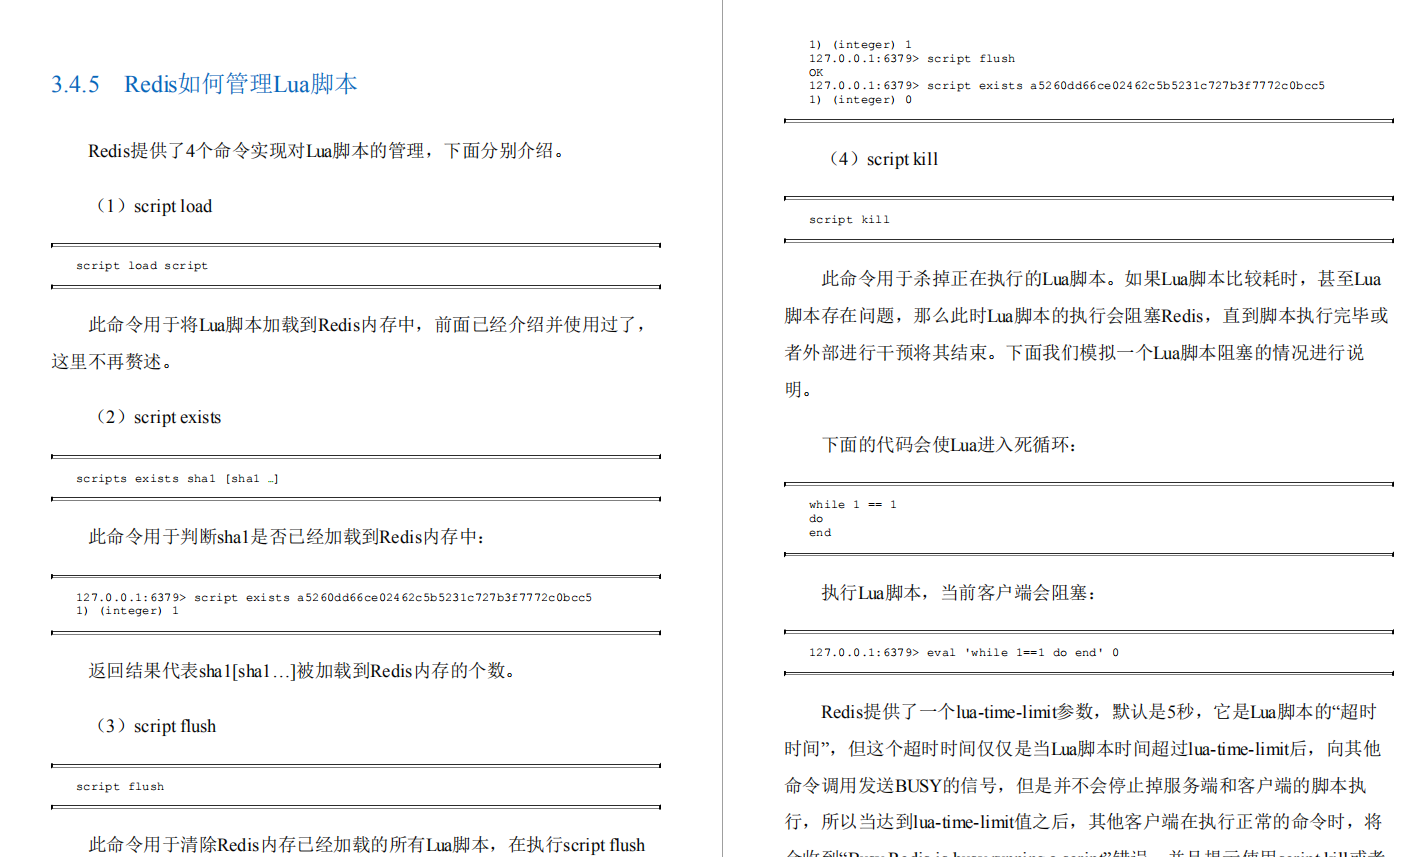Click the "OK" output line on the right page
Screen dimensions: 1417x857
(x=816, y=73)
